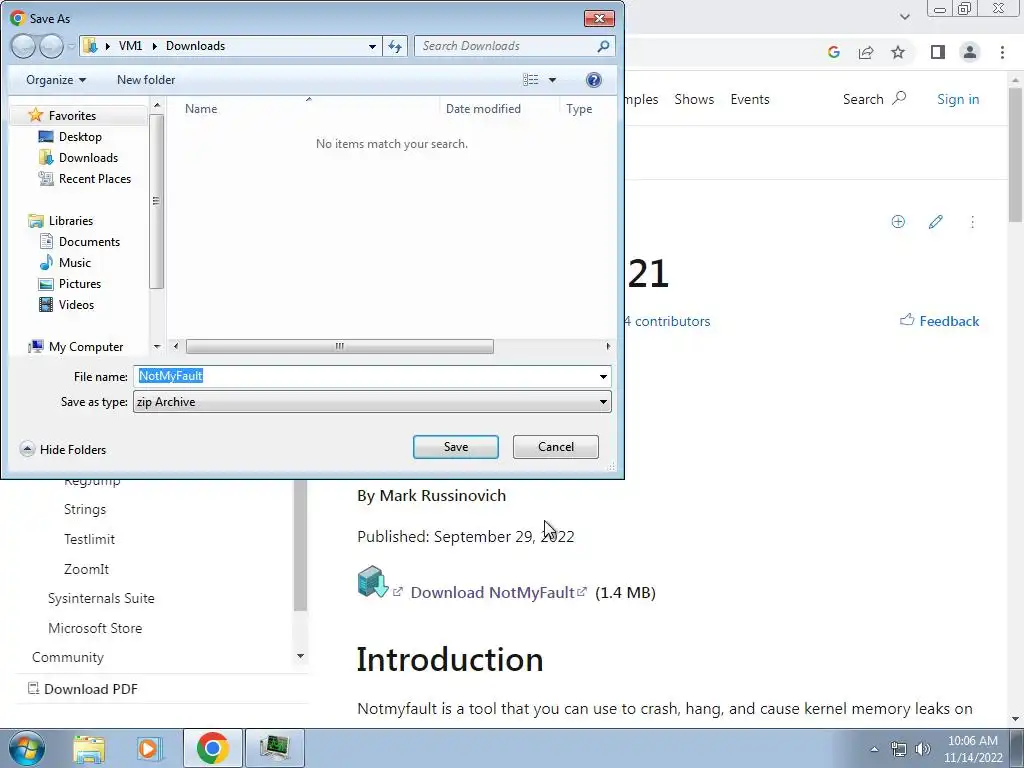The image size is (1024, 768).
Task: Select Libraries in navigation pane
Action: point(71,221)
